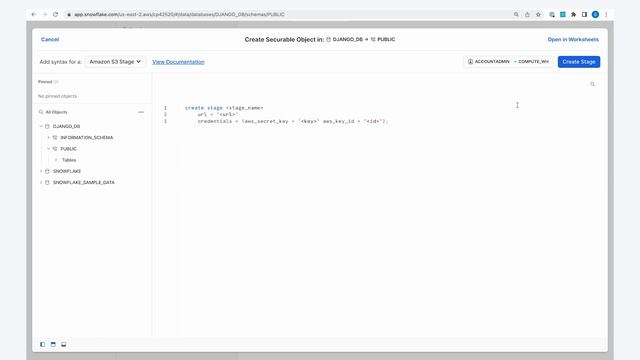Click the SNOWFLAKE database icon
This screenshot has width=640, height=360.
tap(47, 171)
